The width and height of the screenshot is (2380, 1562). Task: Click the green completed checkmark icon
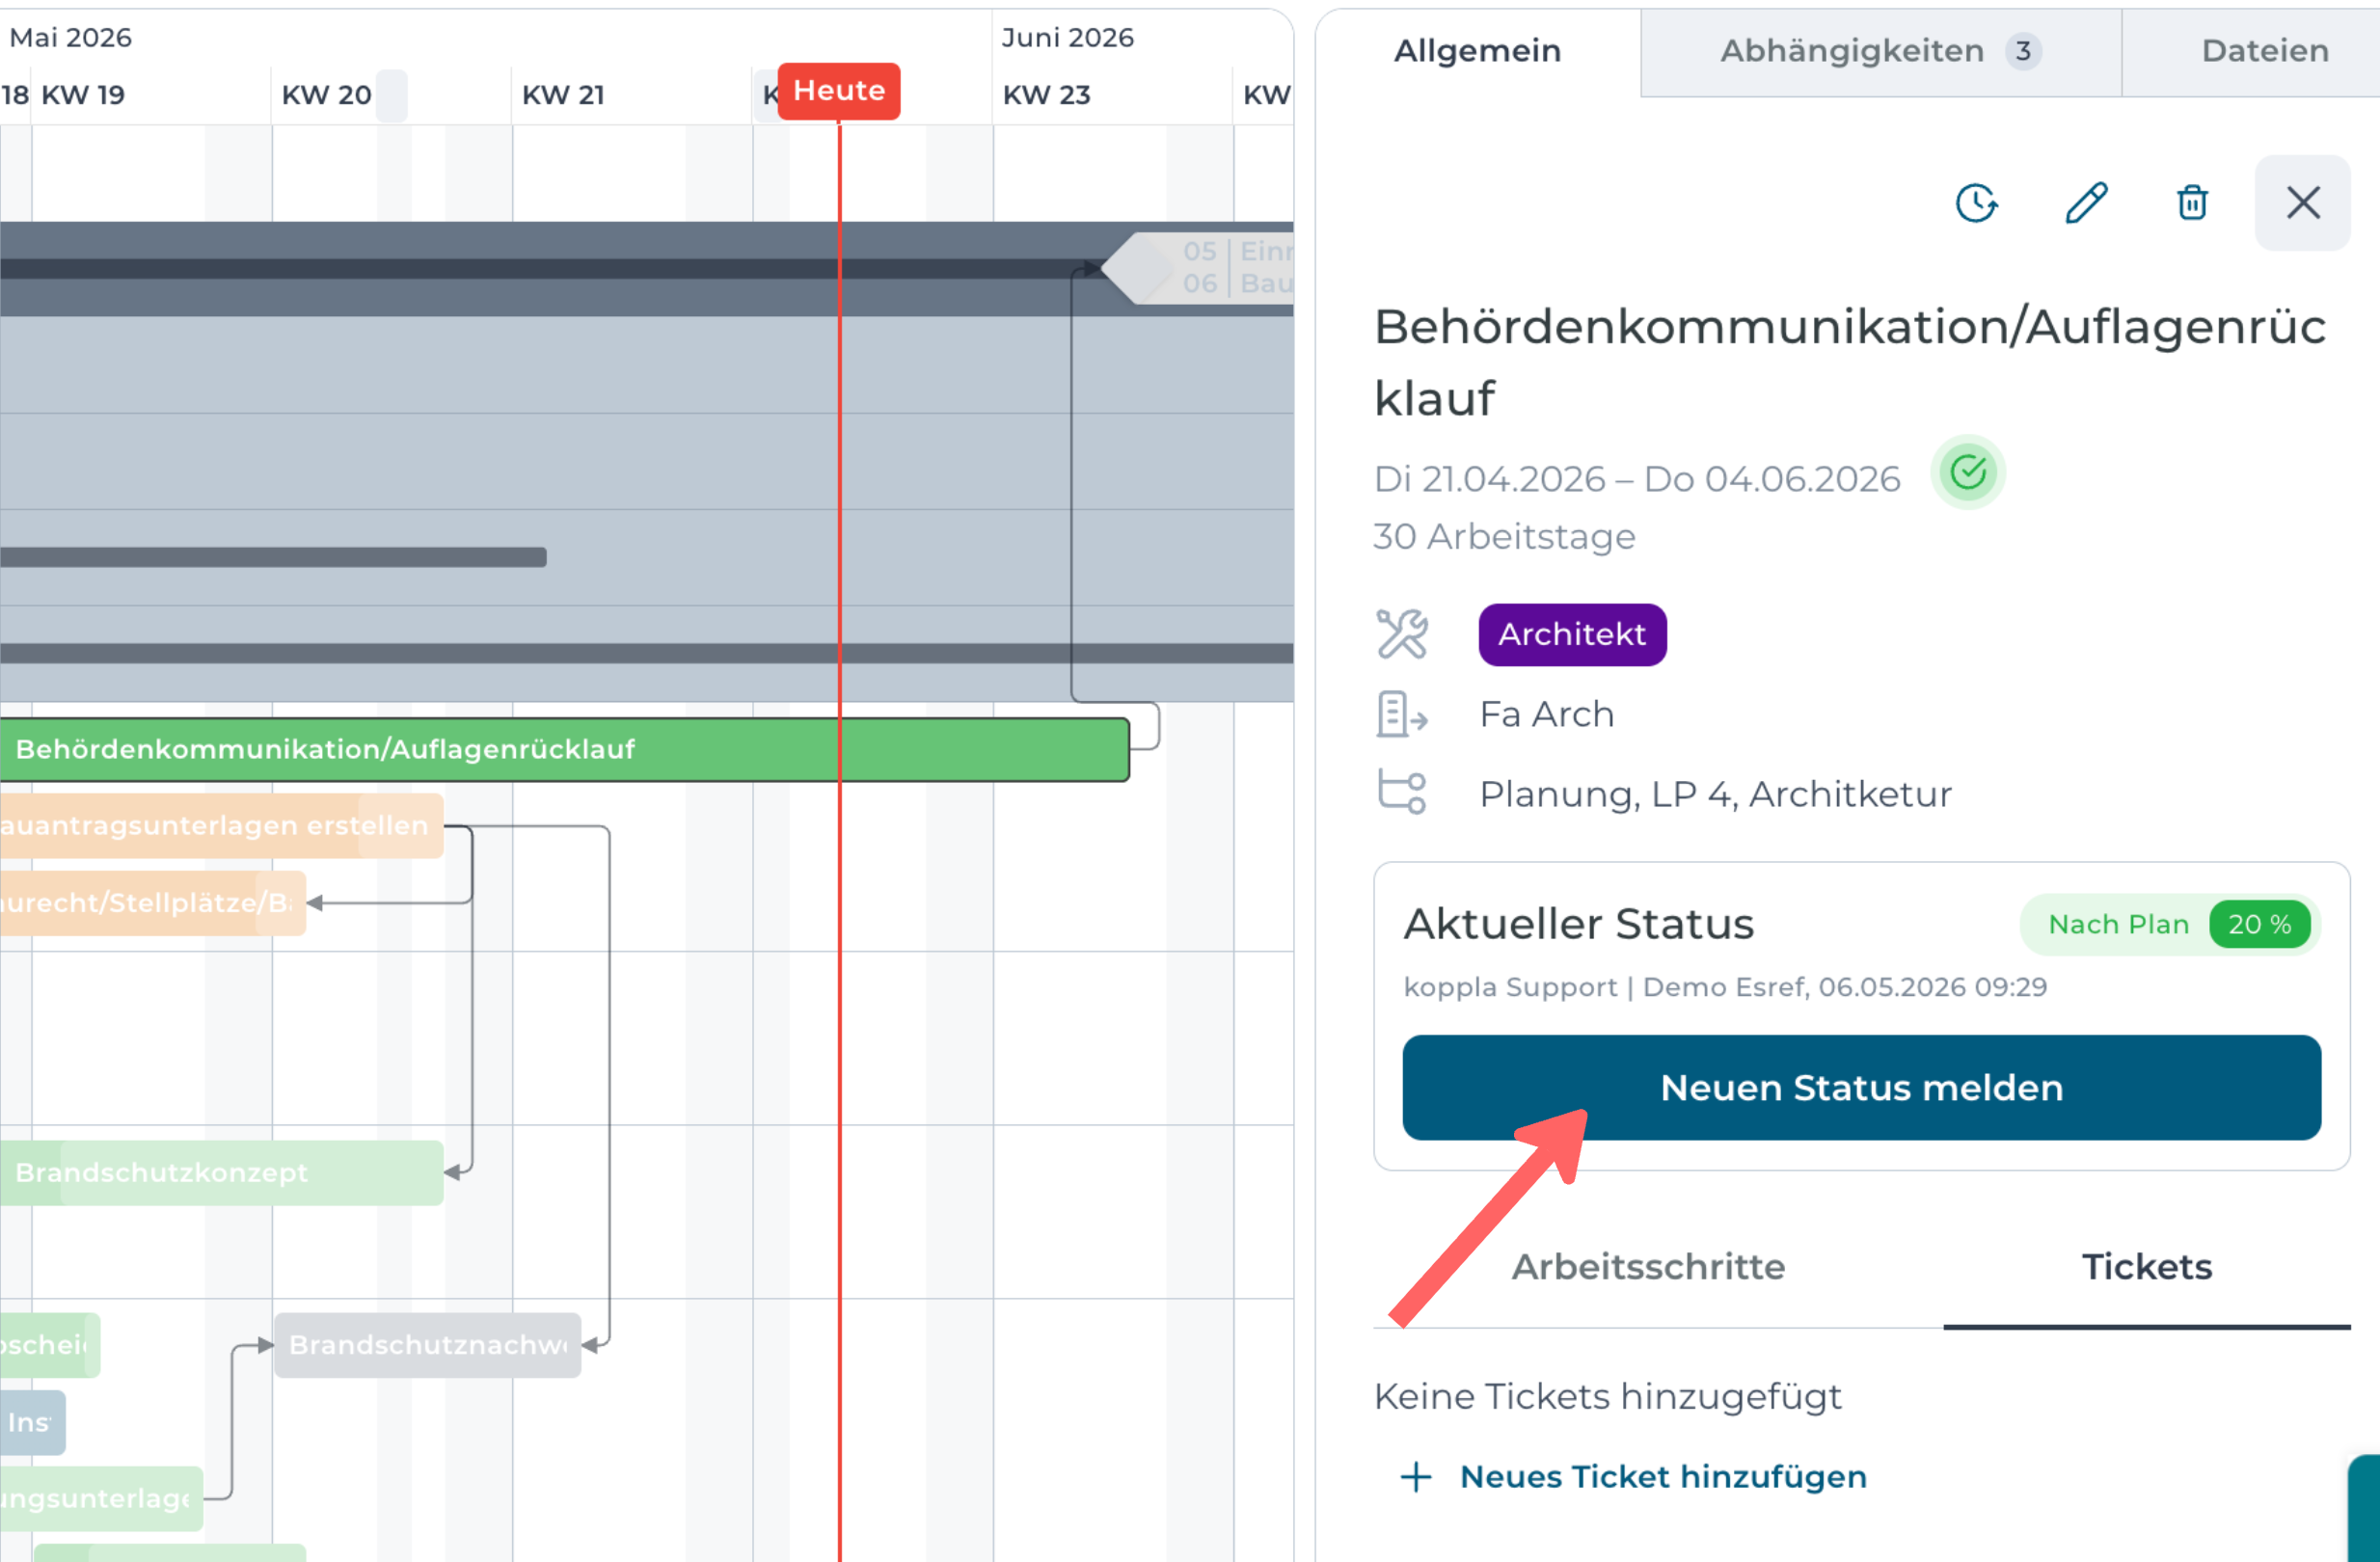click(1967, 473)
